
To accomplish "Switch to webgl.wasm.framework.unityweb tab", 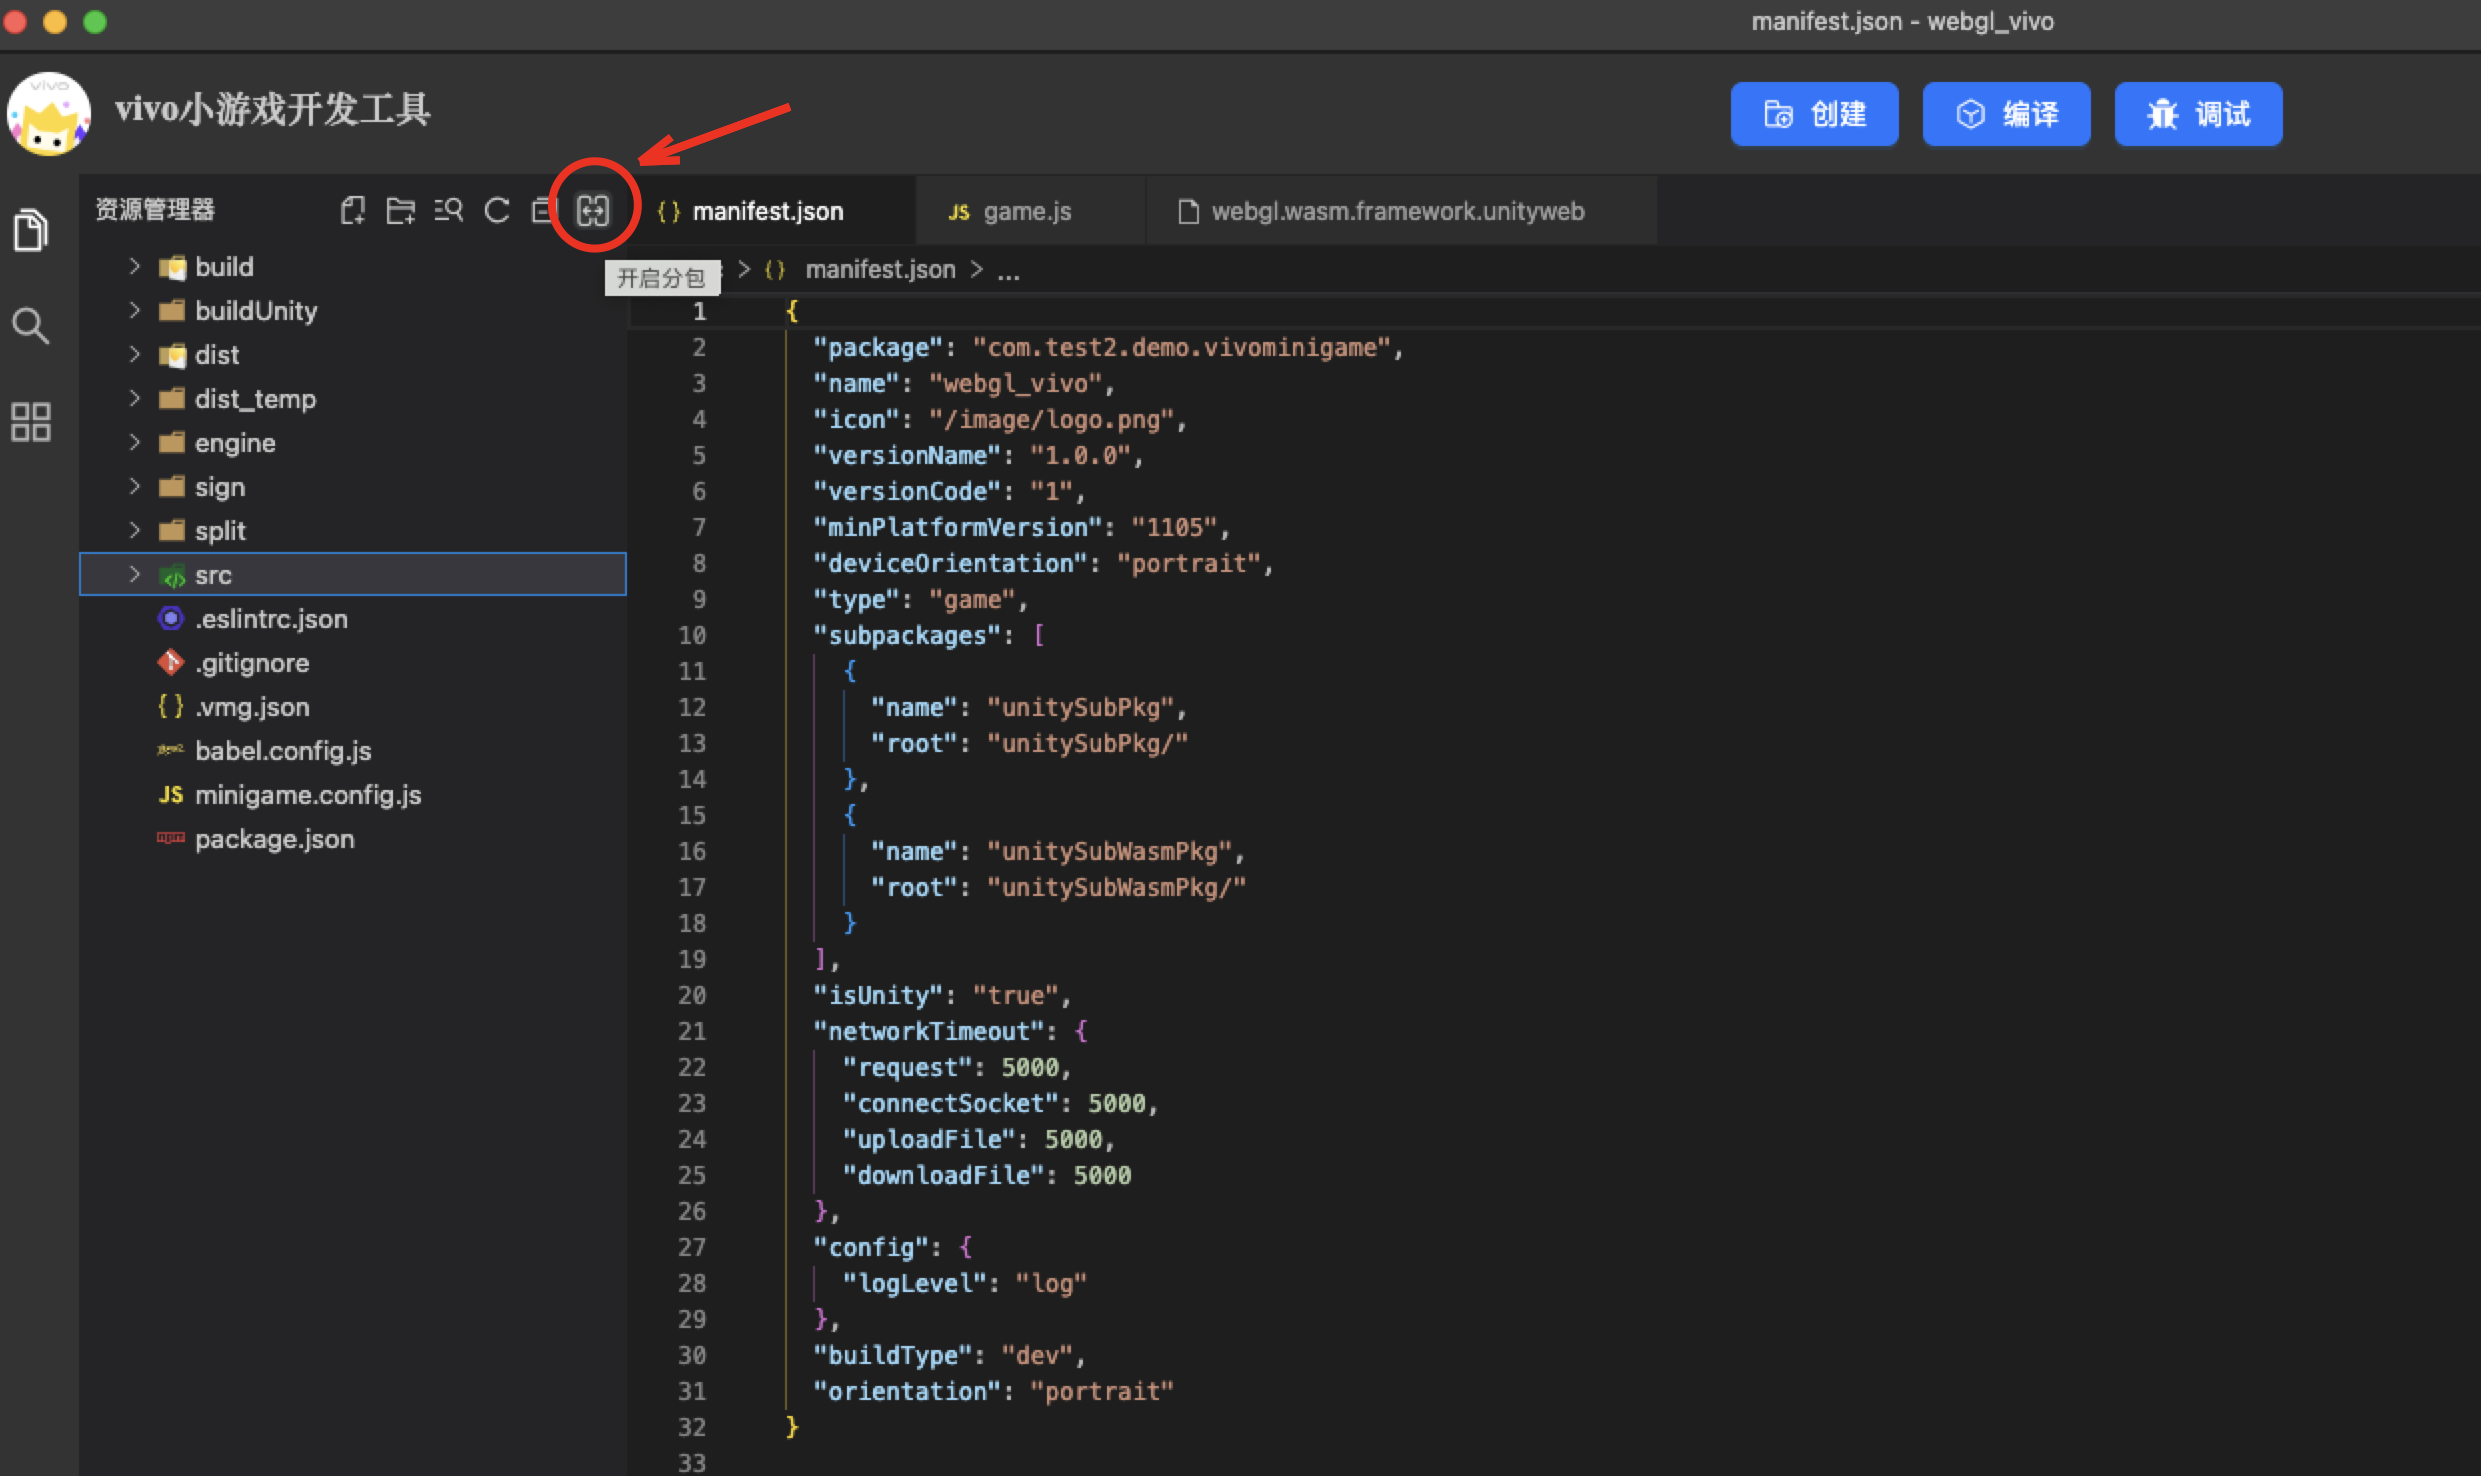I will coord(1400,211).
